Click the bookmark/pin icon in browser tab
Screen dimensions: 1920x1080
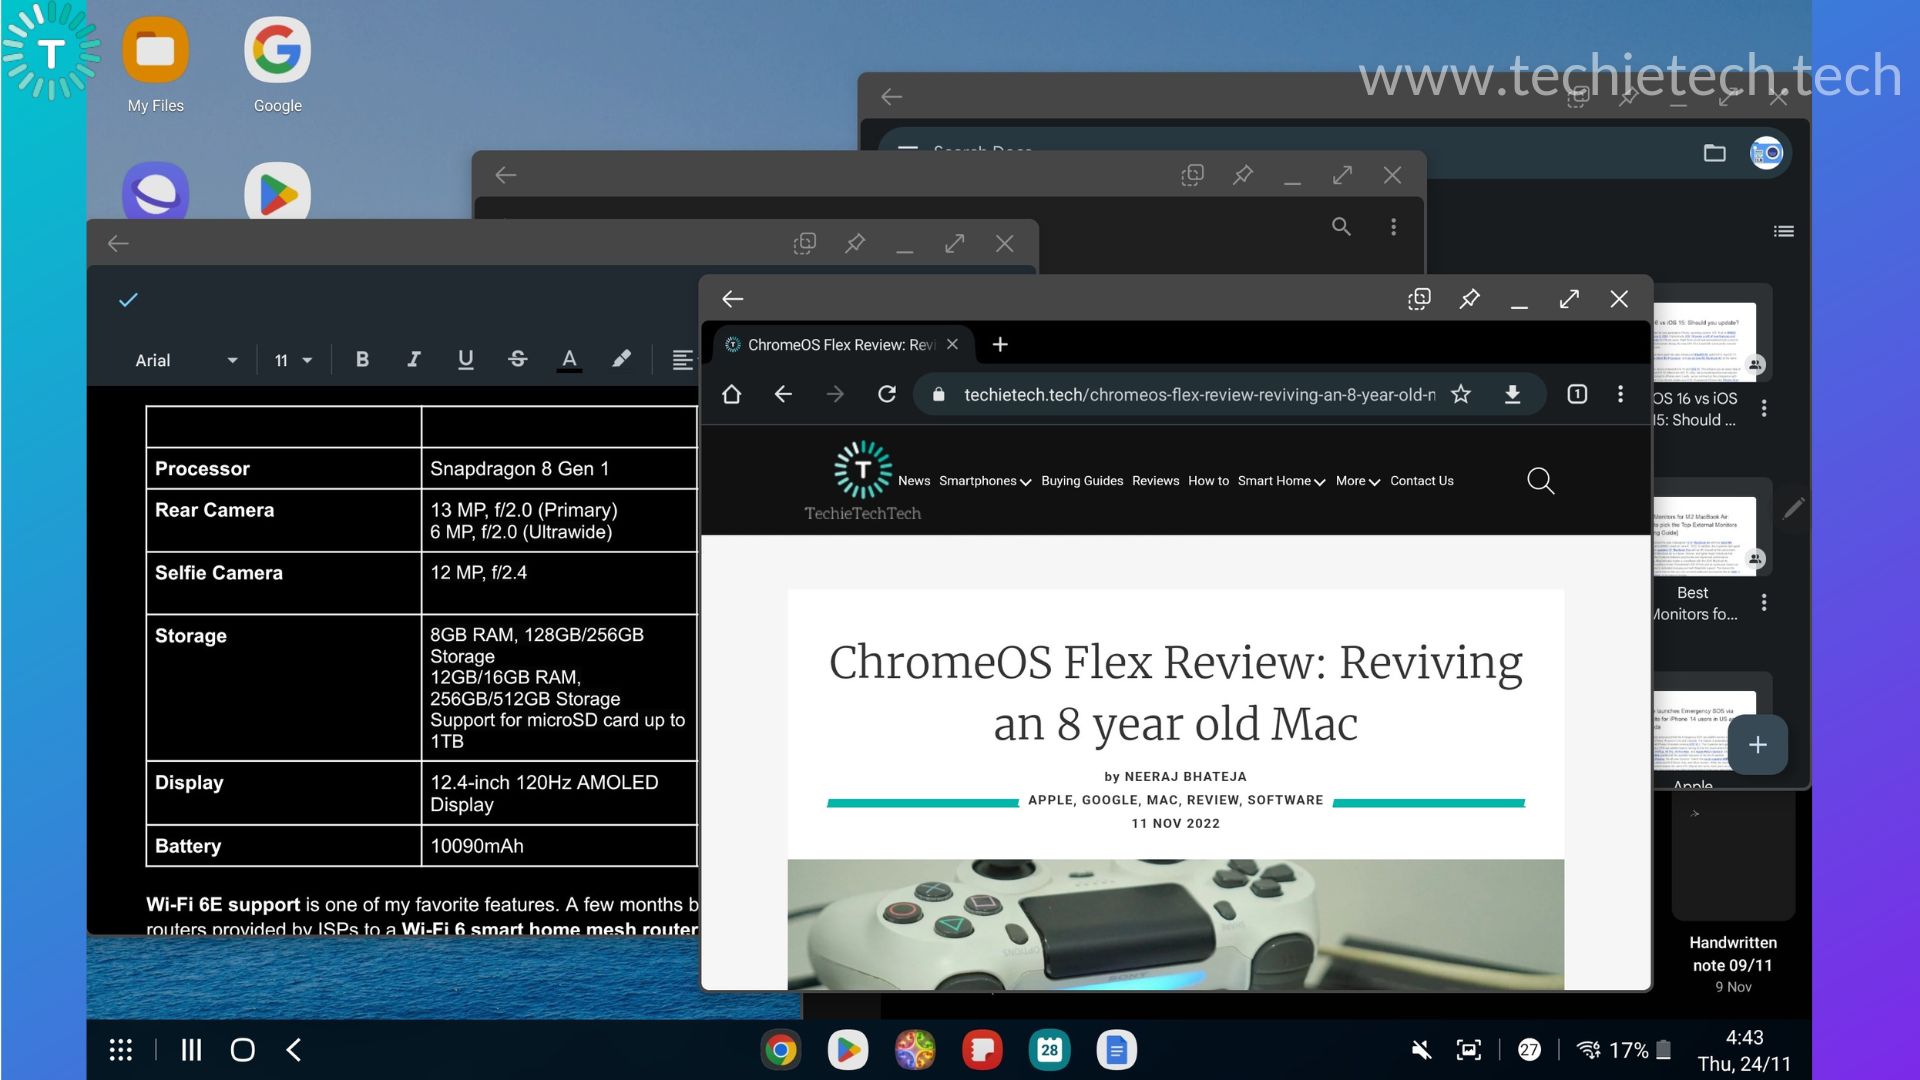1468,298
